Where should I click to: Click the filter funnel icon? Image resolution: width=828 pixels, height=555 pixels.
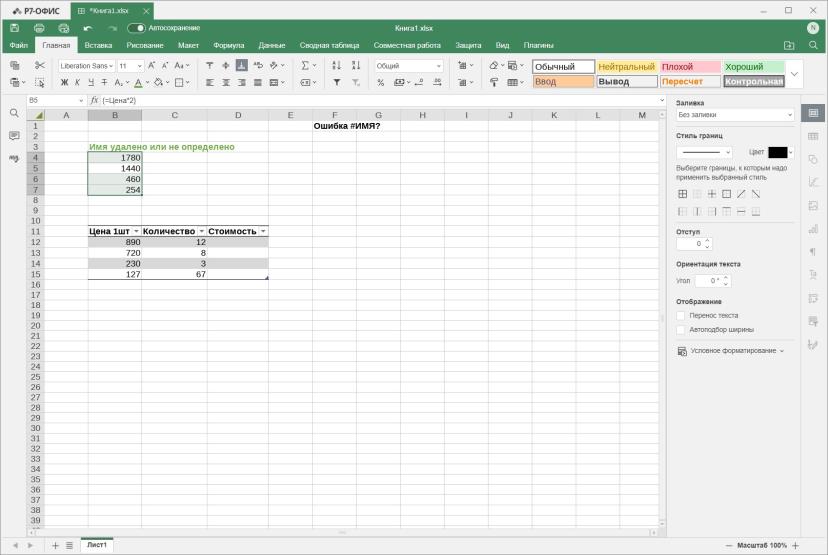click(336, 82)
